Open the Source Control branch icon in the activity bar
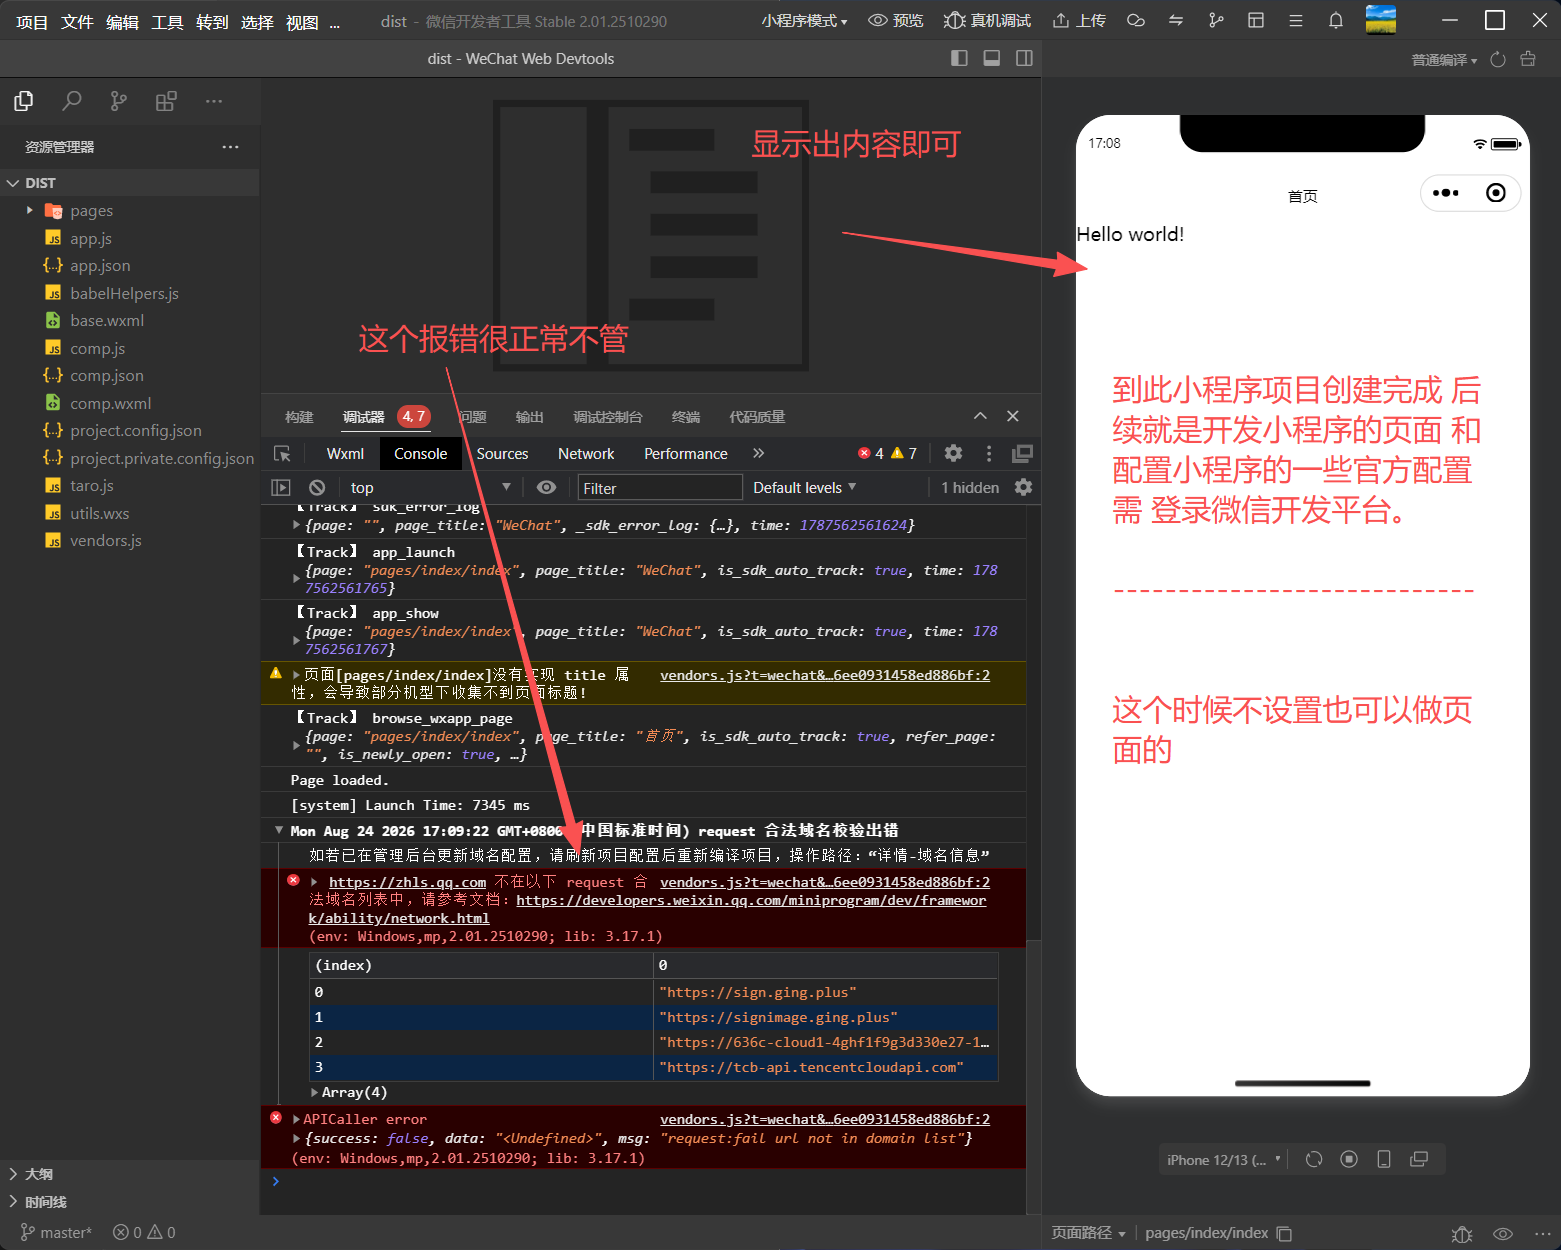 click(x=119, y=101)
